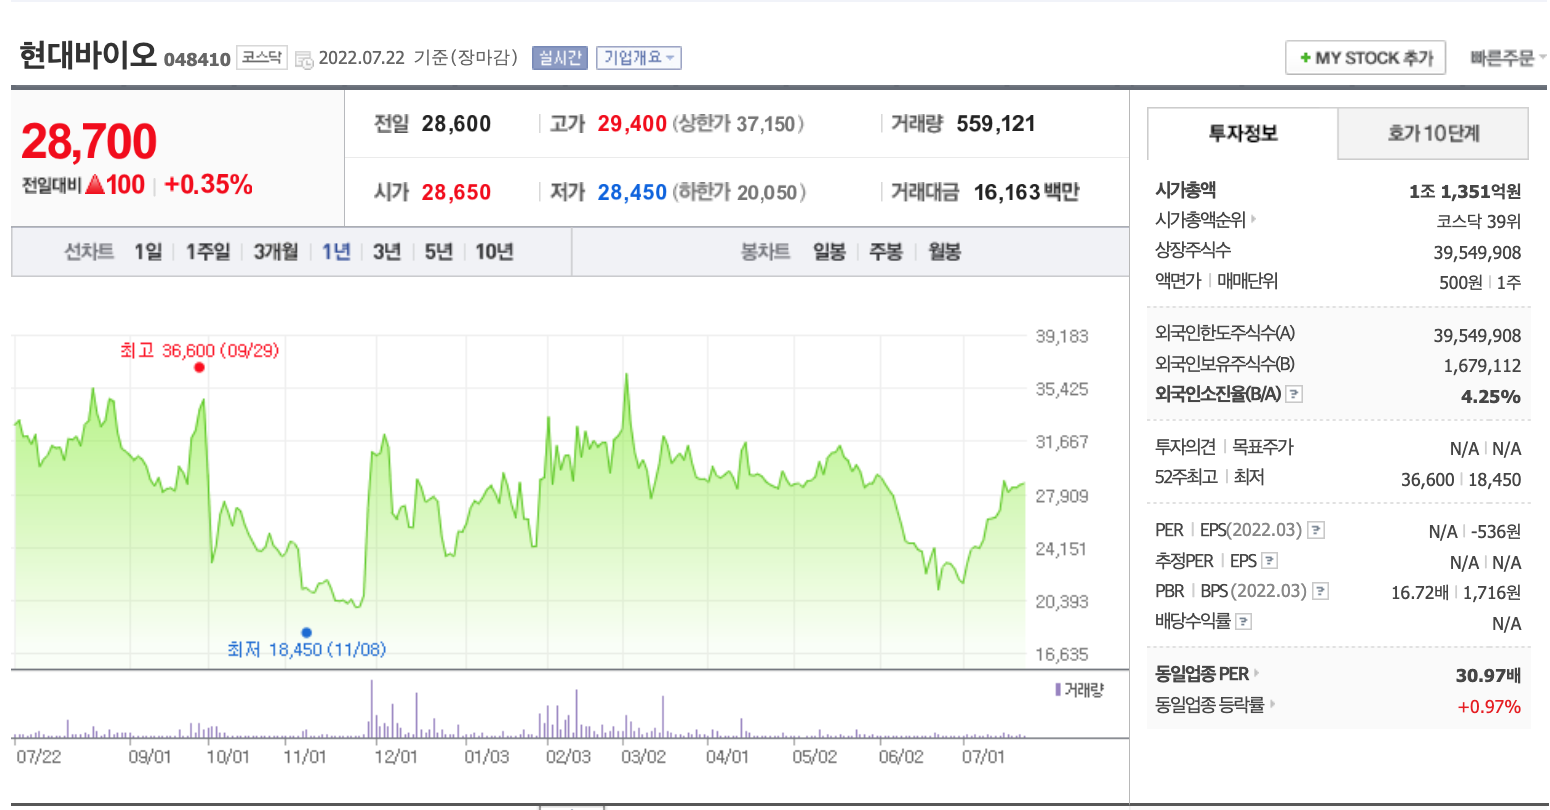Click the 투자의견 label
Screen dimensions: 1550x810
click(1185, 447)
